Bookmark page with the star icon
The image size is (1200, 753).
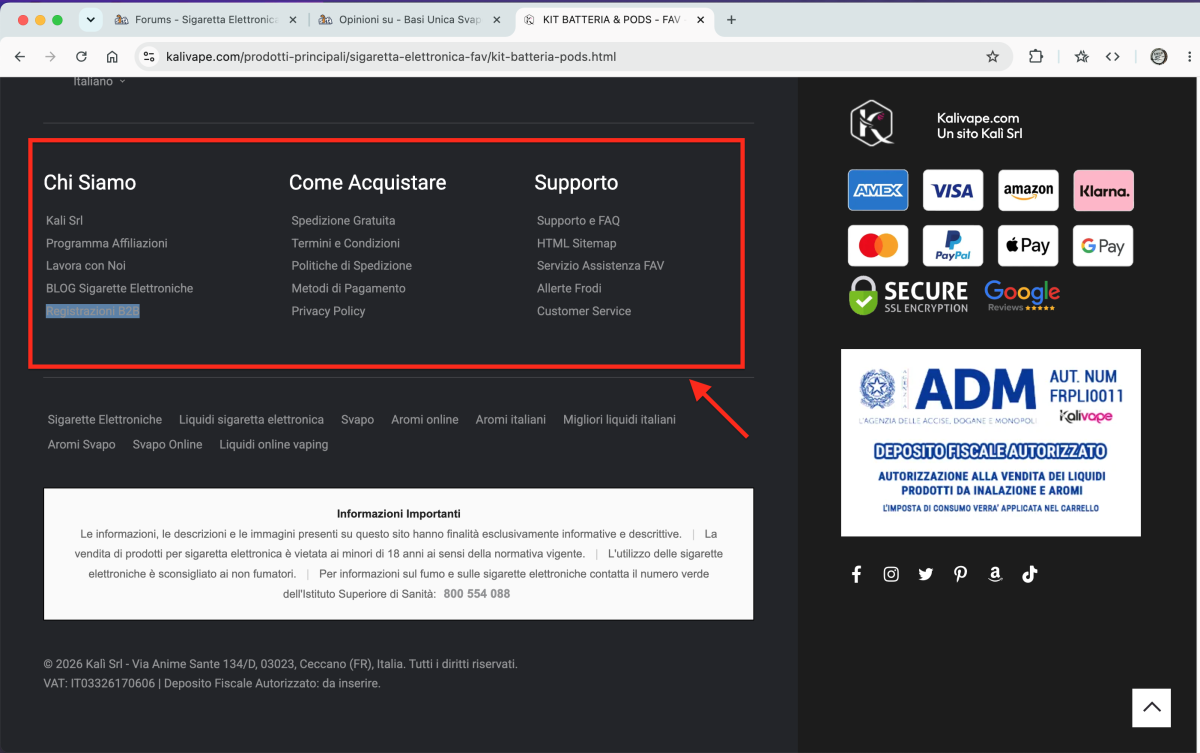pyautogui.click(x=993, y=57)
